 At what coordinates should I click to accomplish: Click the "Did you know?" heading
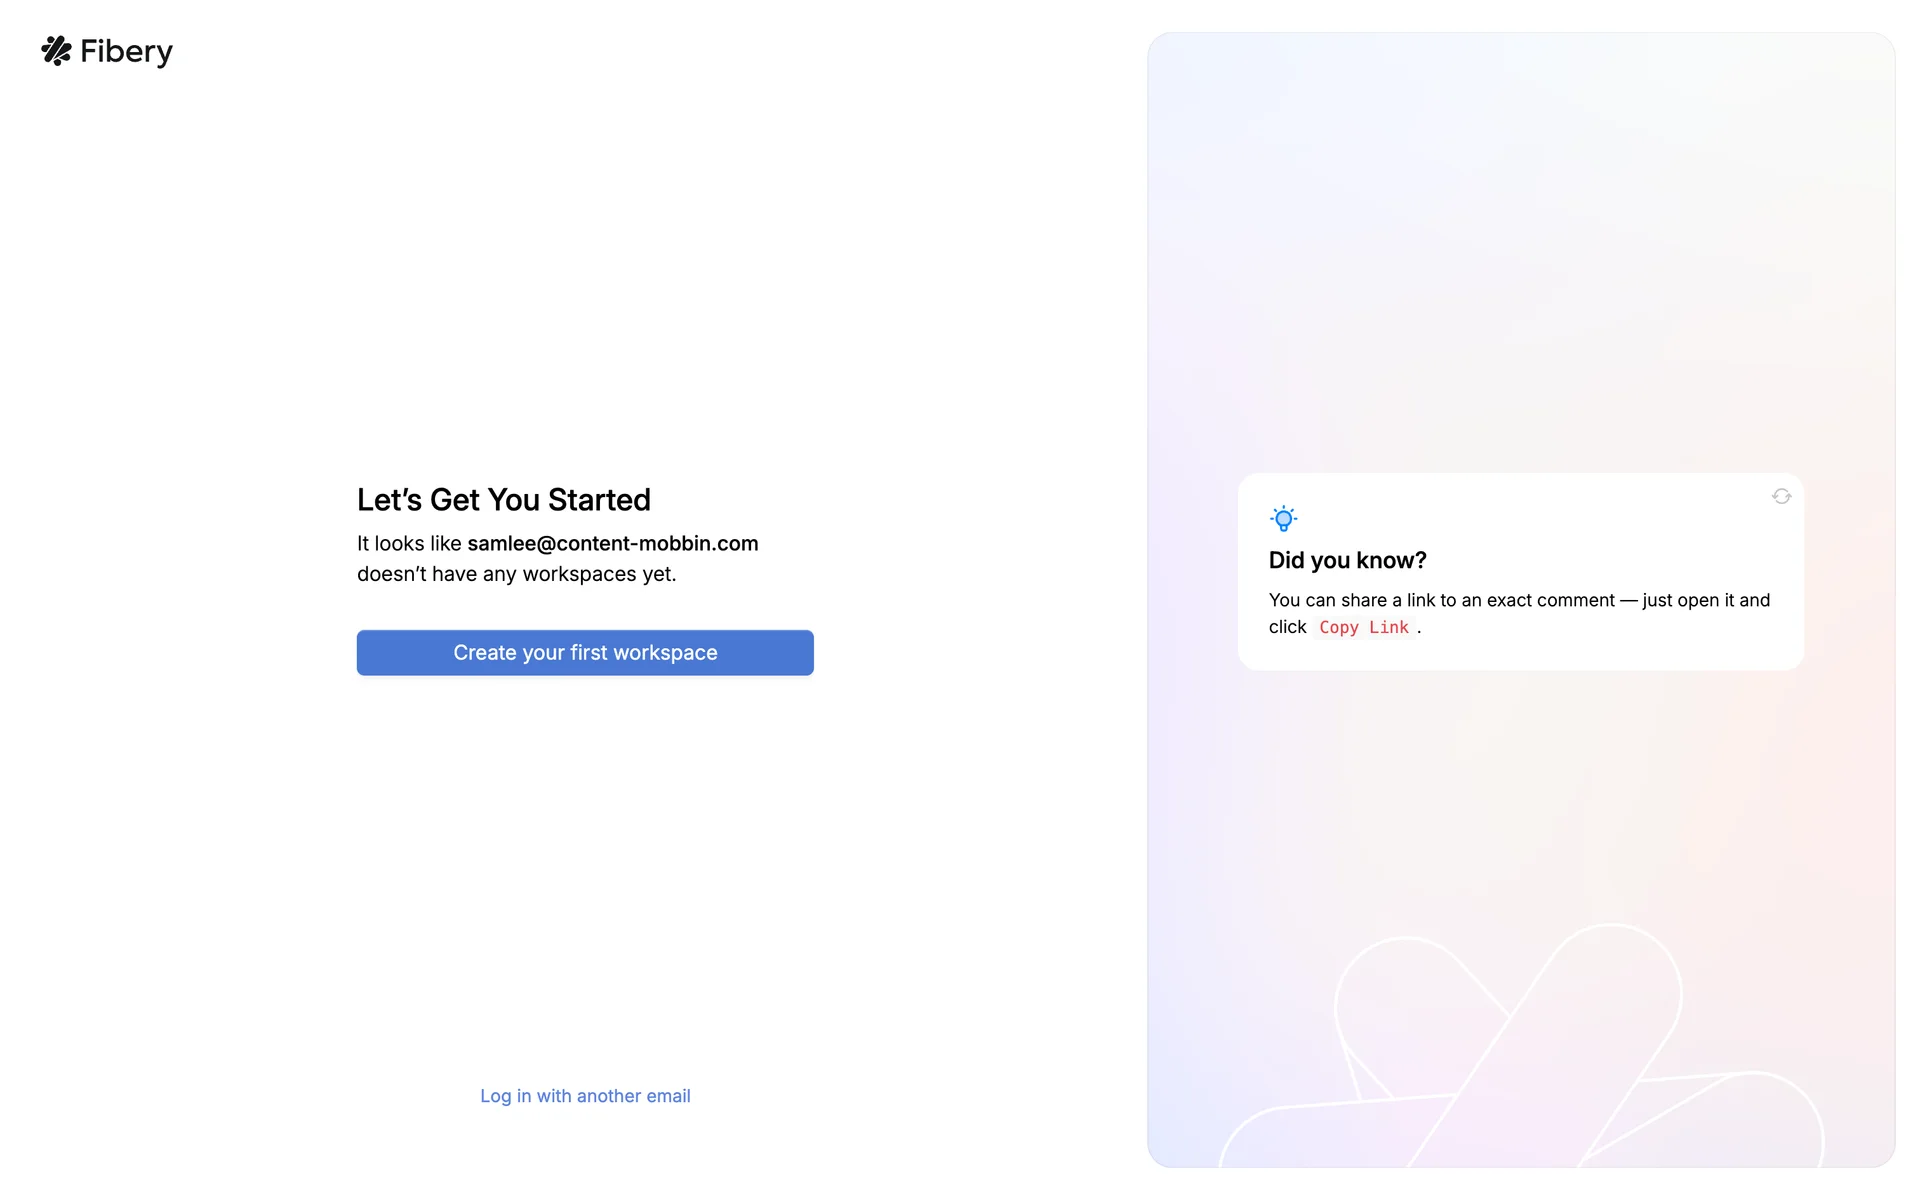coord(1347,560)
